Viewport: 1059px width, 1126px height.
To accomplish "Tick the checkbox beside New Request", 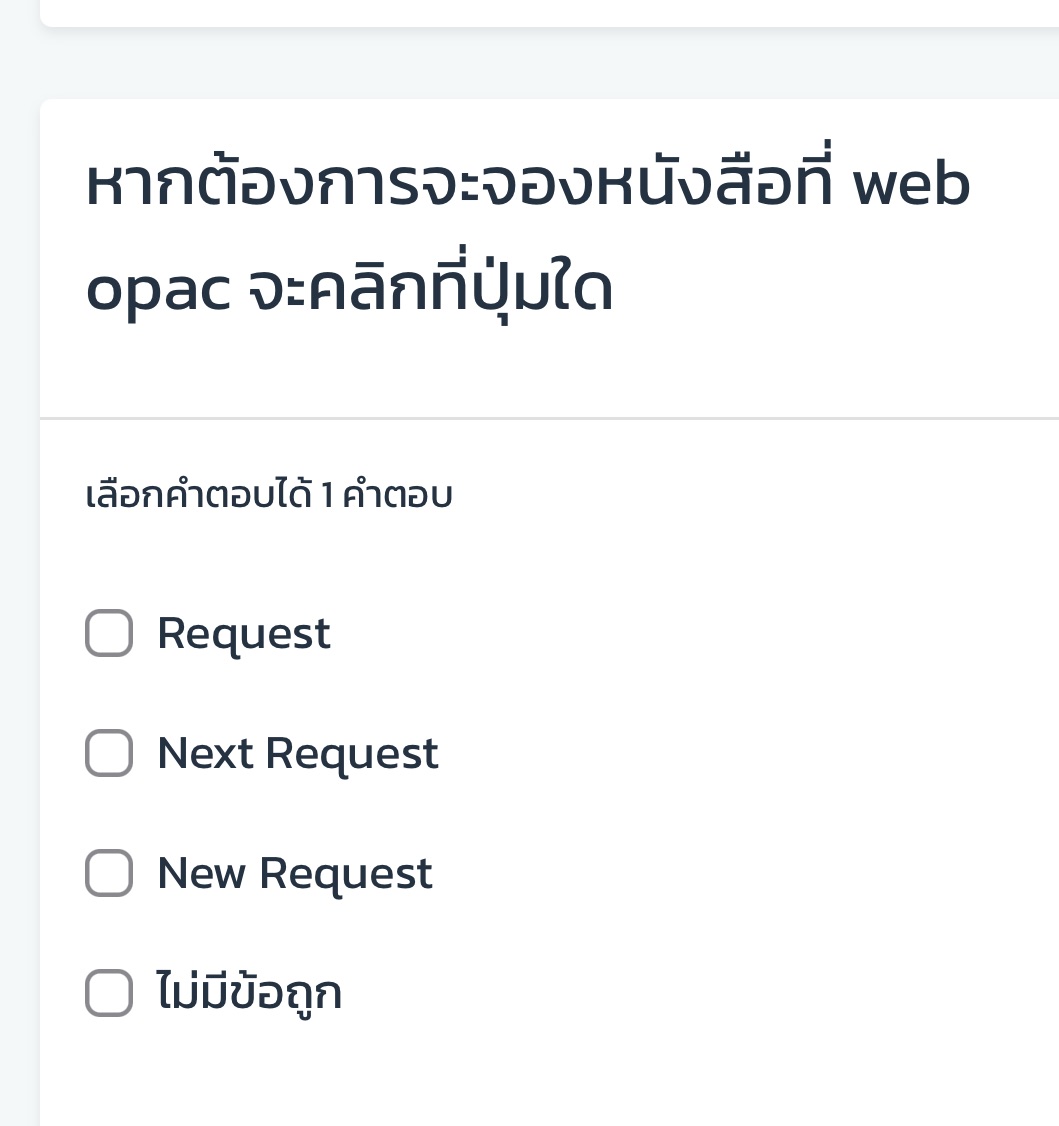I will point(108,873).
